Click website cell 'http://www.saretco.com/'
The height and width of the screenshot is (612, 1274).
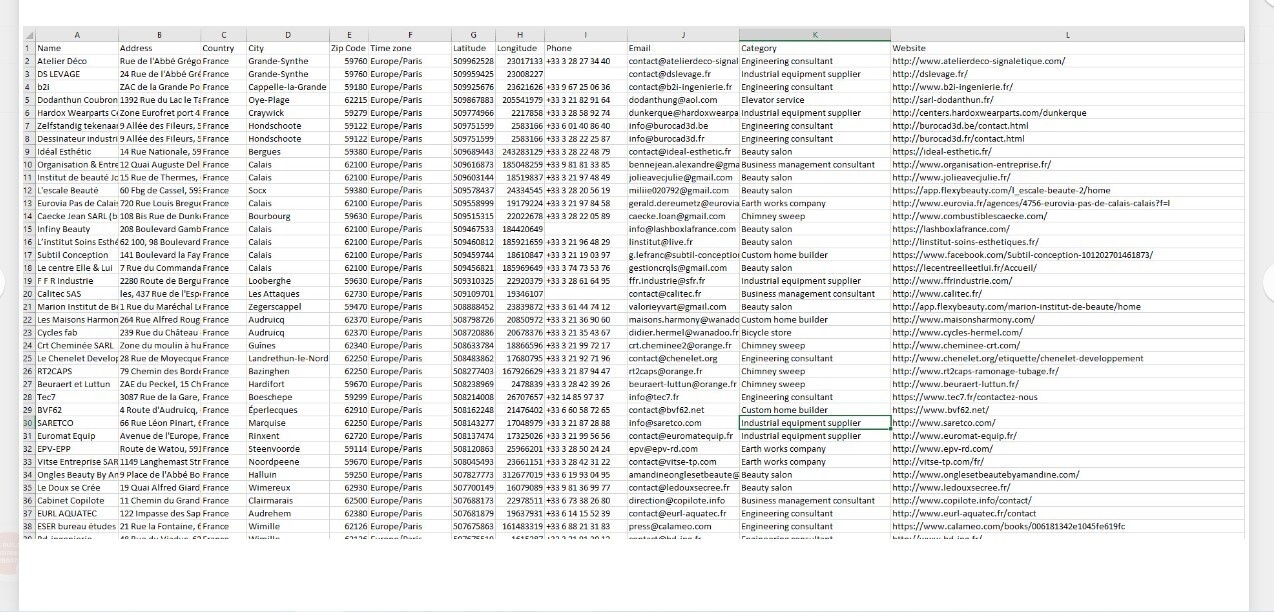tap(1067, 423)
